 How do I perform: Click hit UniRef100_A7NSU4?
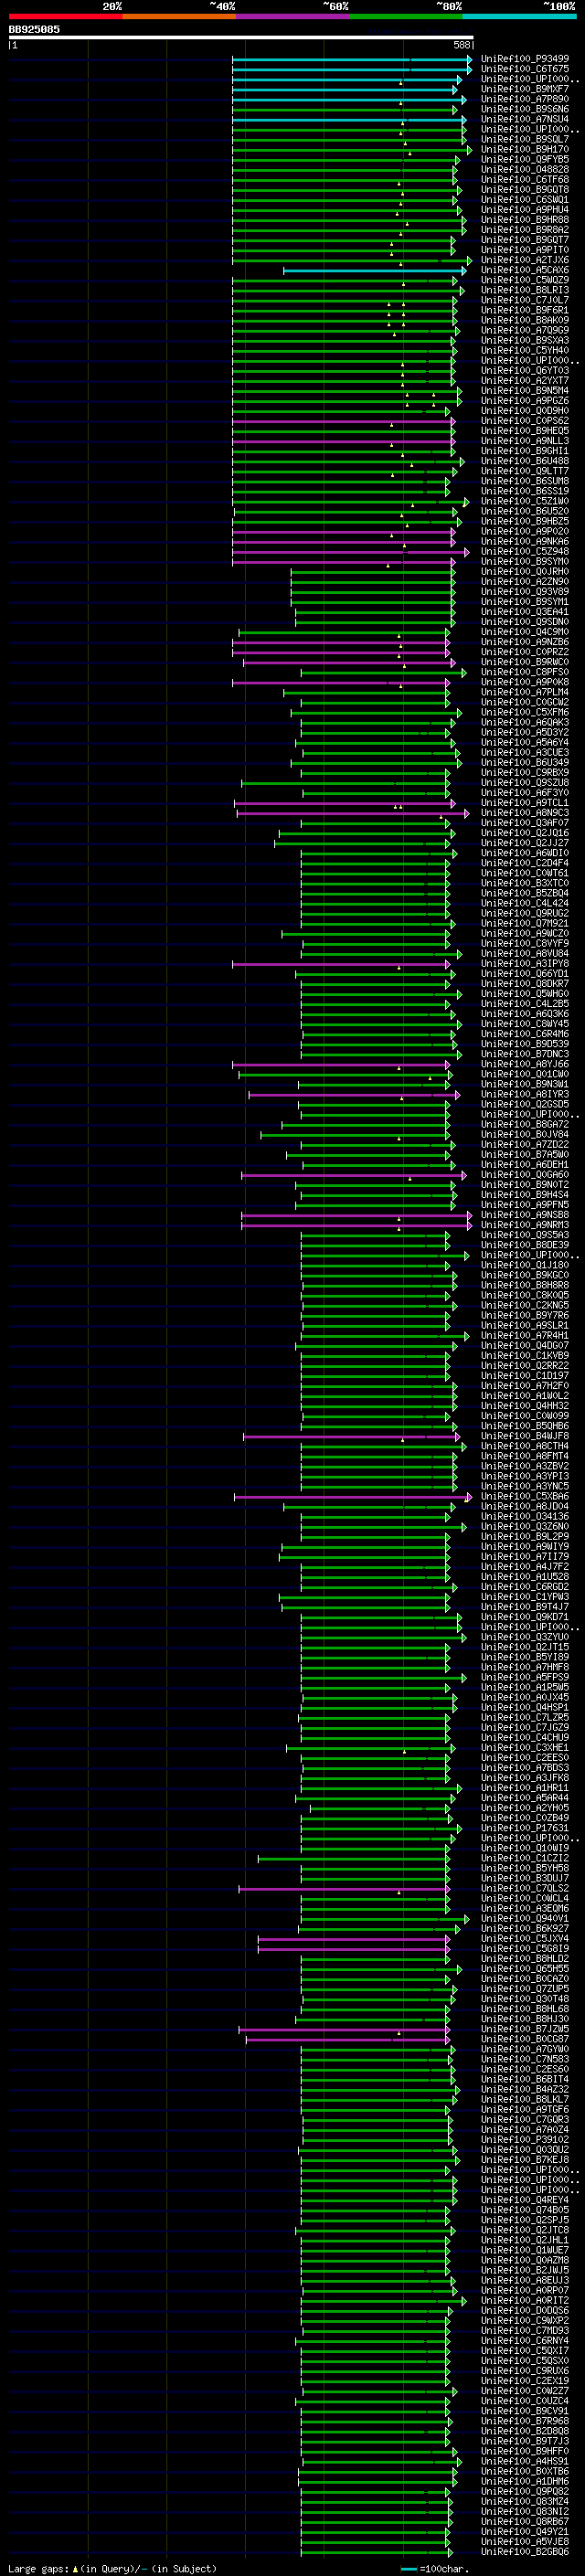click(525, 119)
